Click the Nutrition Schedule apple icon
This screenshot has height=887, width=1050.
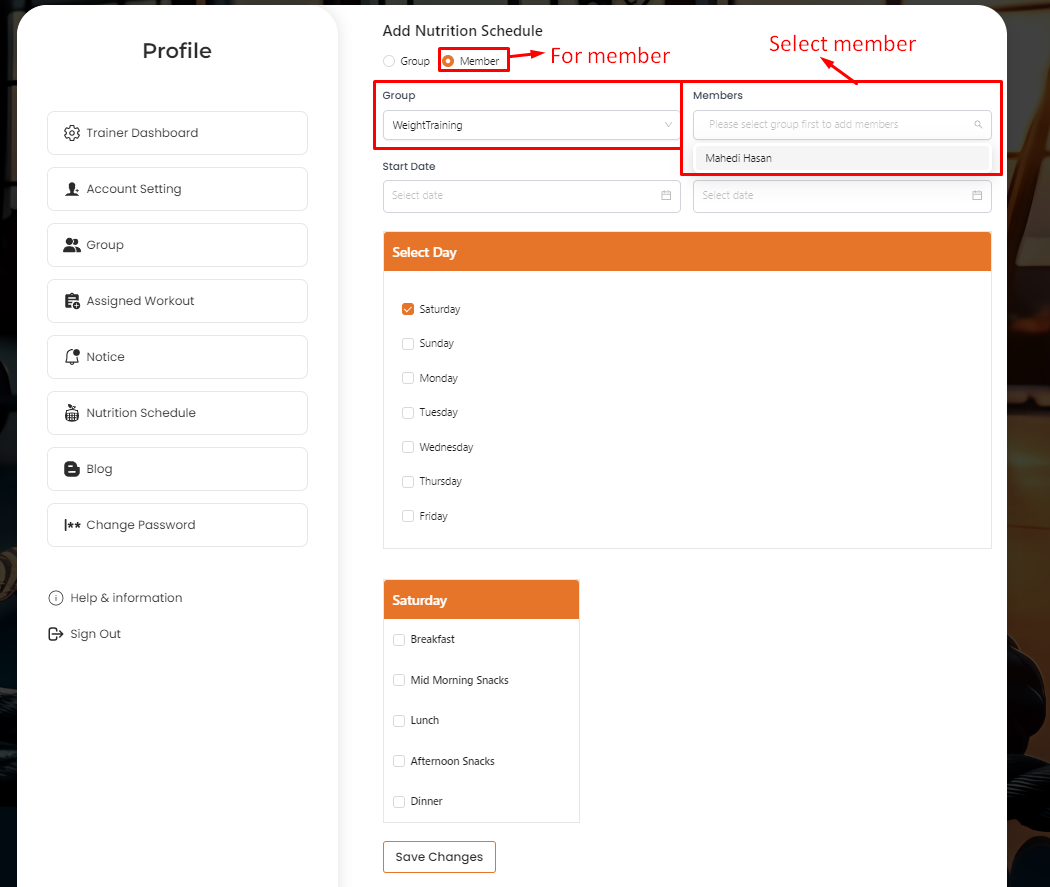[x=71, y=413]
